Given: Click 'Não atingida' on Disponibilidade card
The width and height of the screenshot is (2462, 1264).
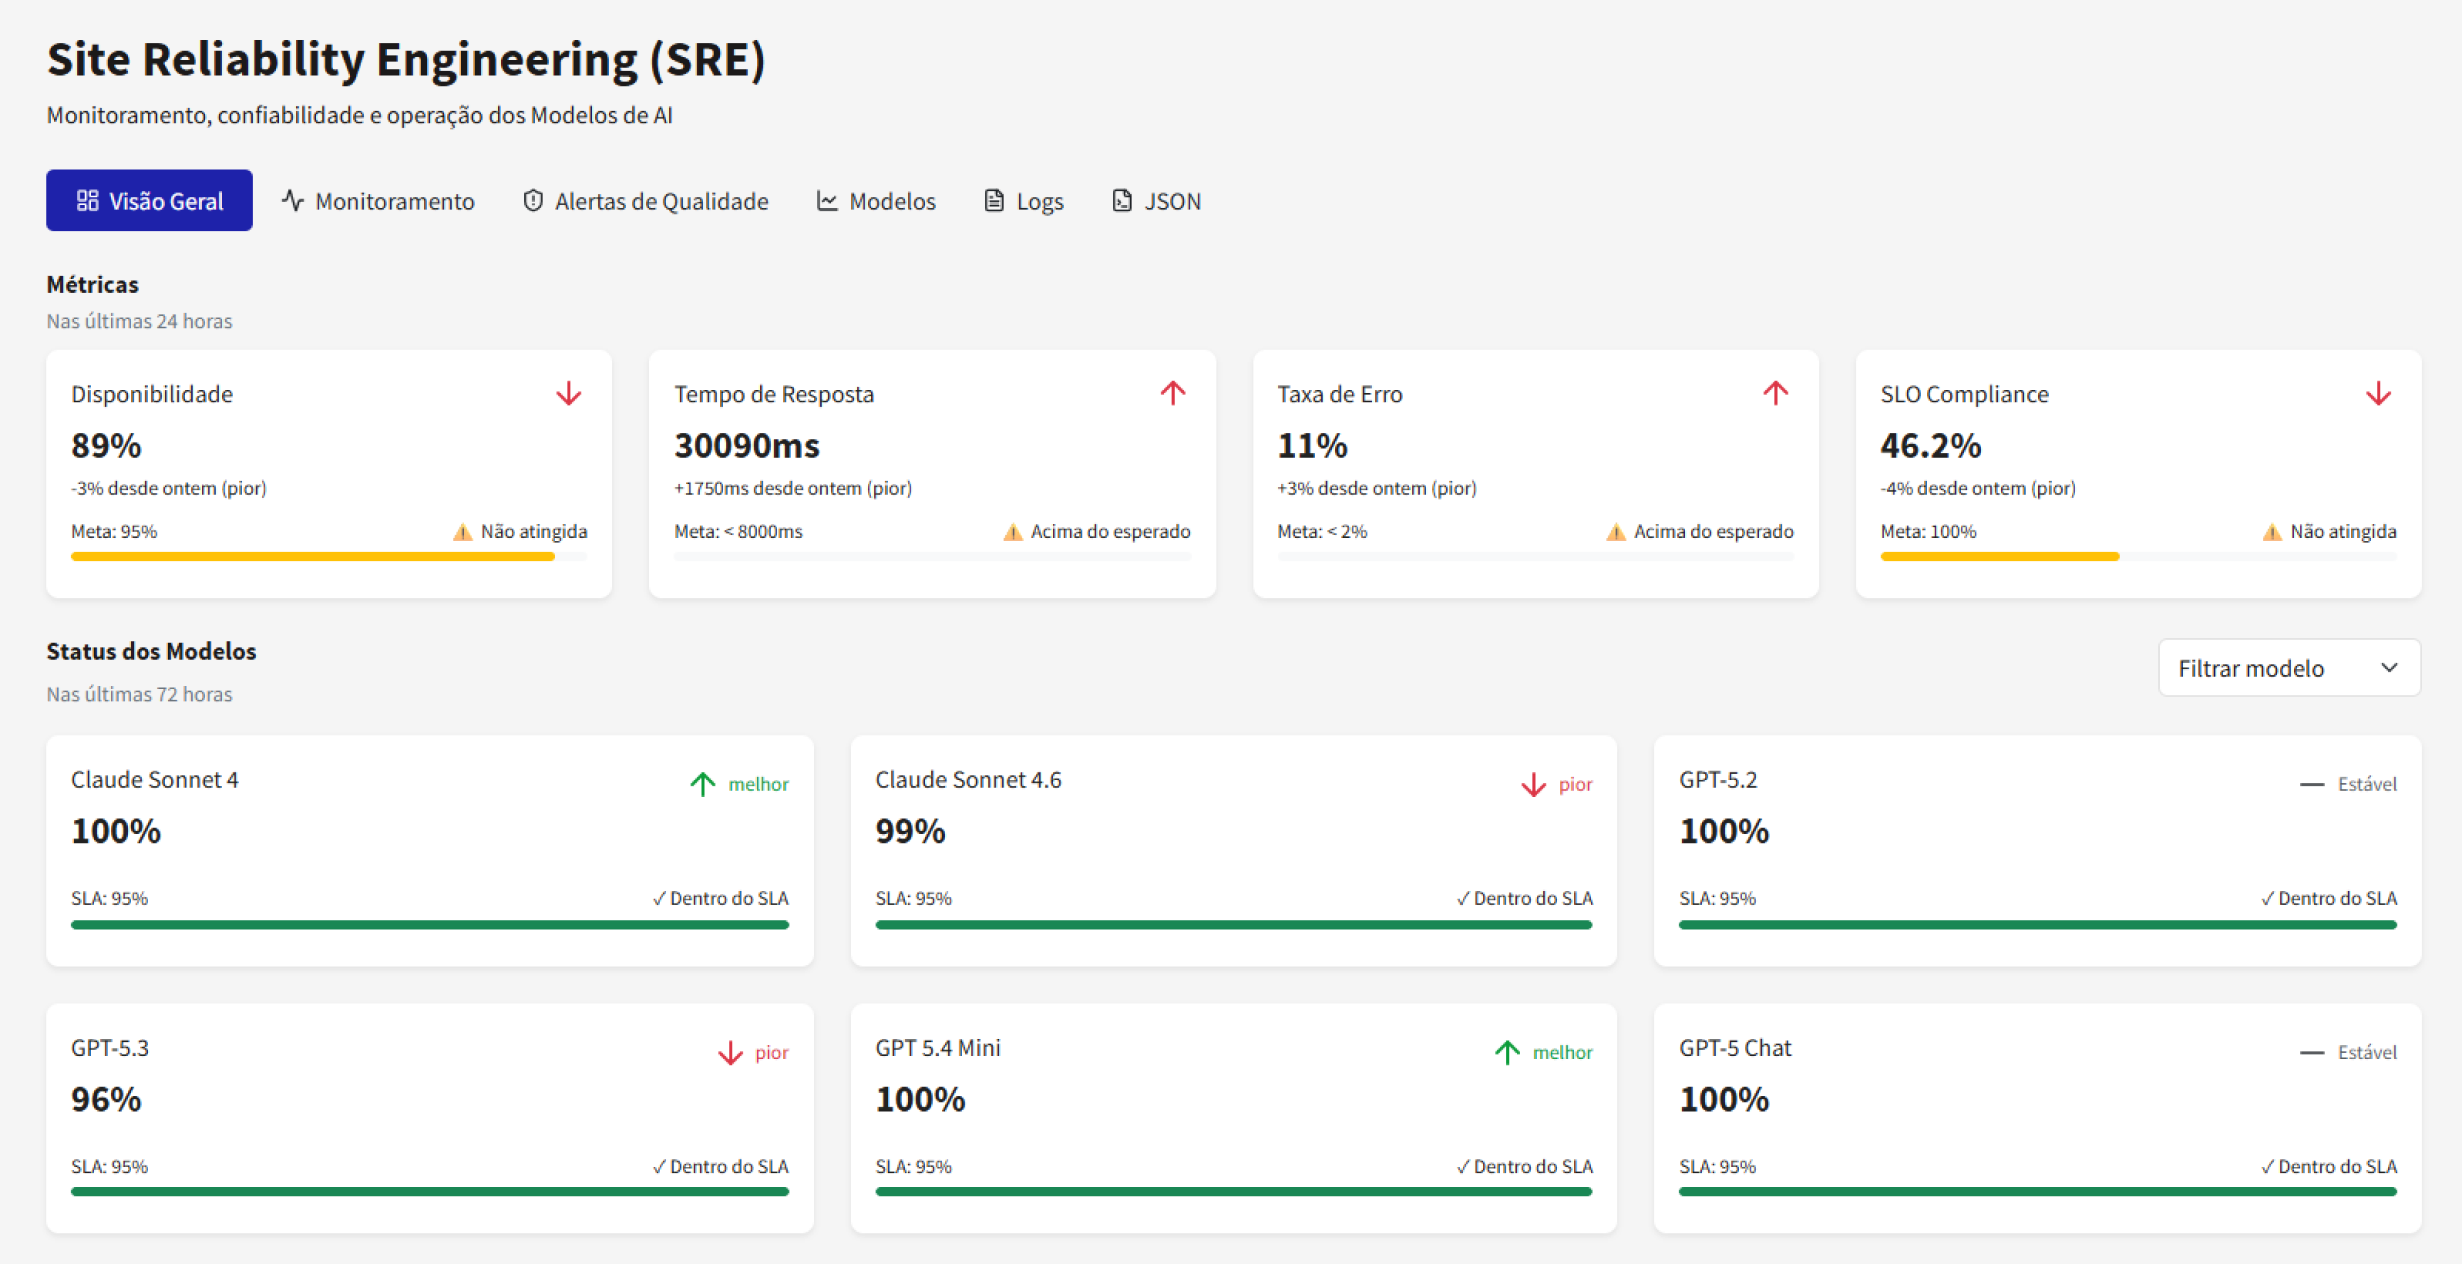Looking at the screenshot, I should point(534,532).
